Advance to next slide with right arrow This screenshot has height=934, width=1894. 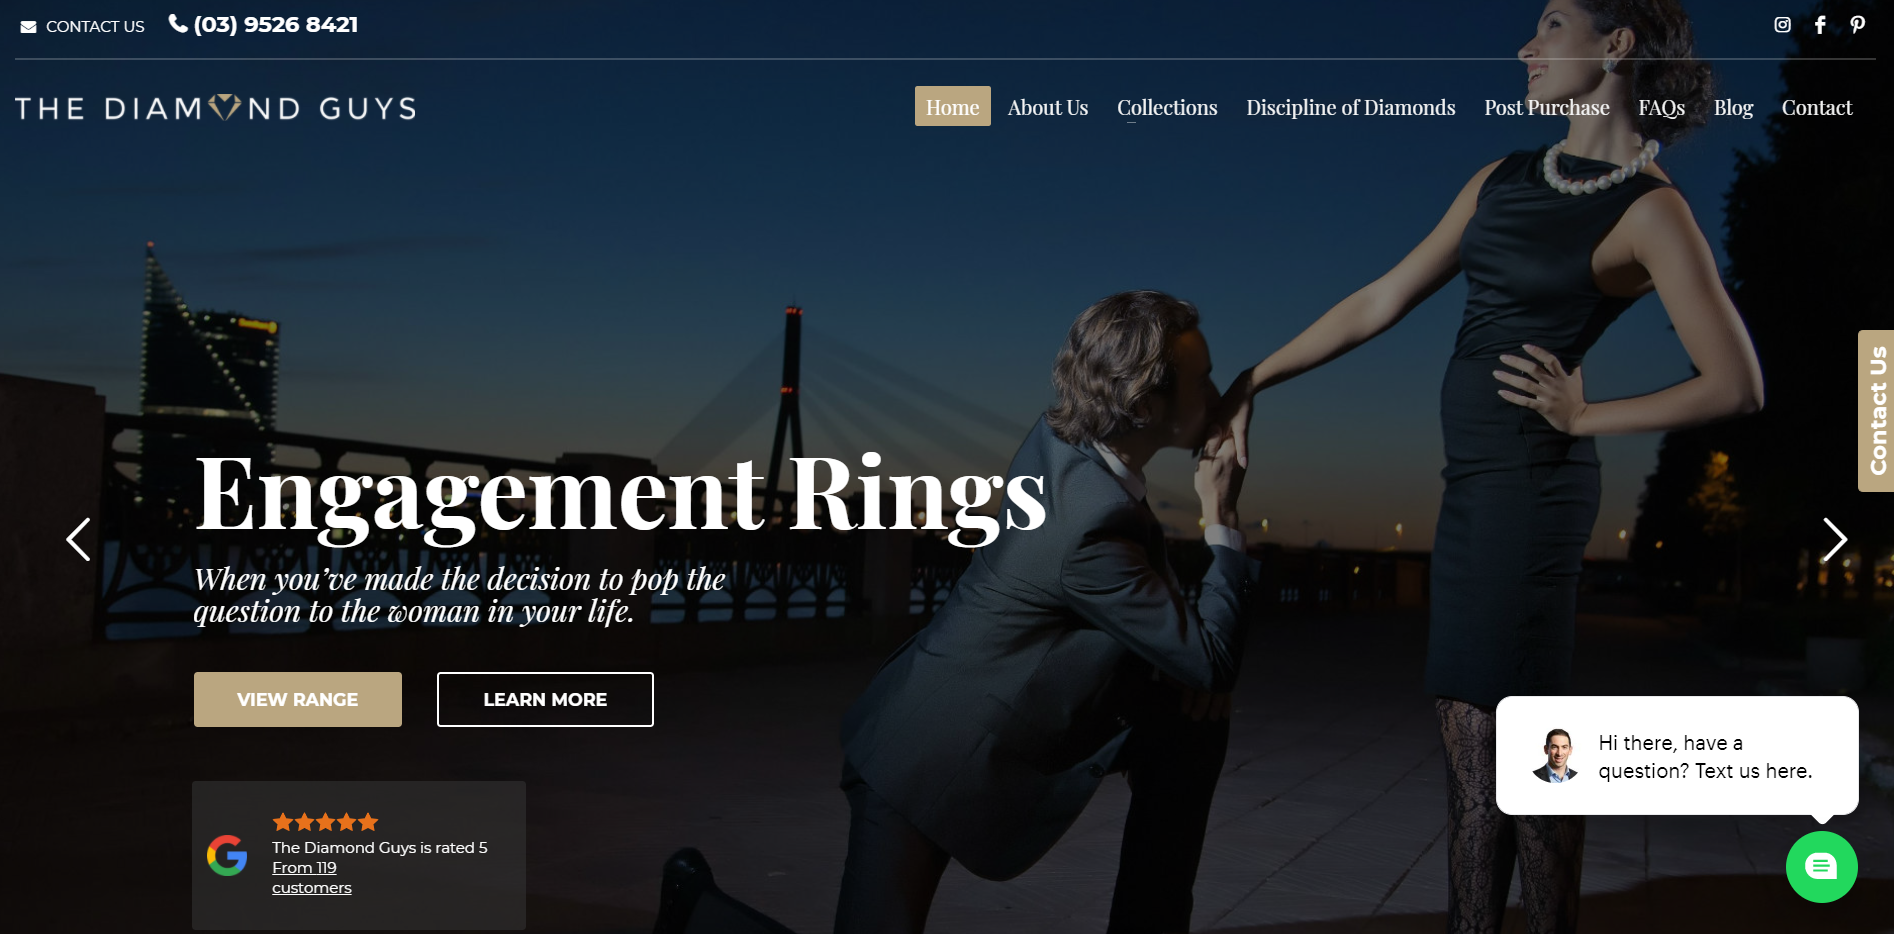[1834, 540]
